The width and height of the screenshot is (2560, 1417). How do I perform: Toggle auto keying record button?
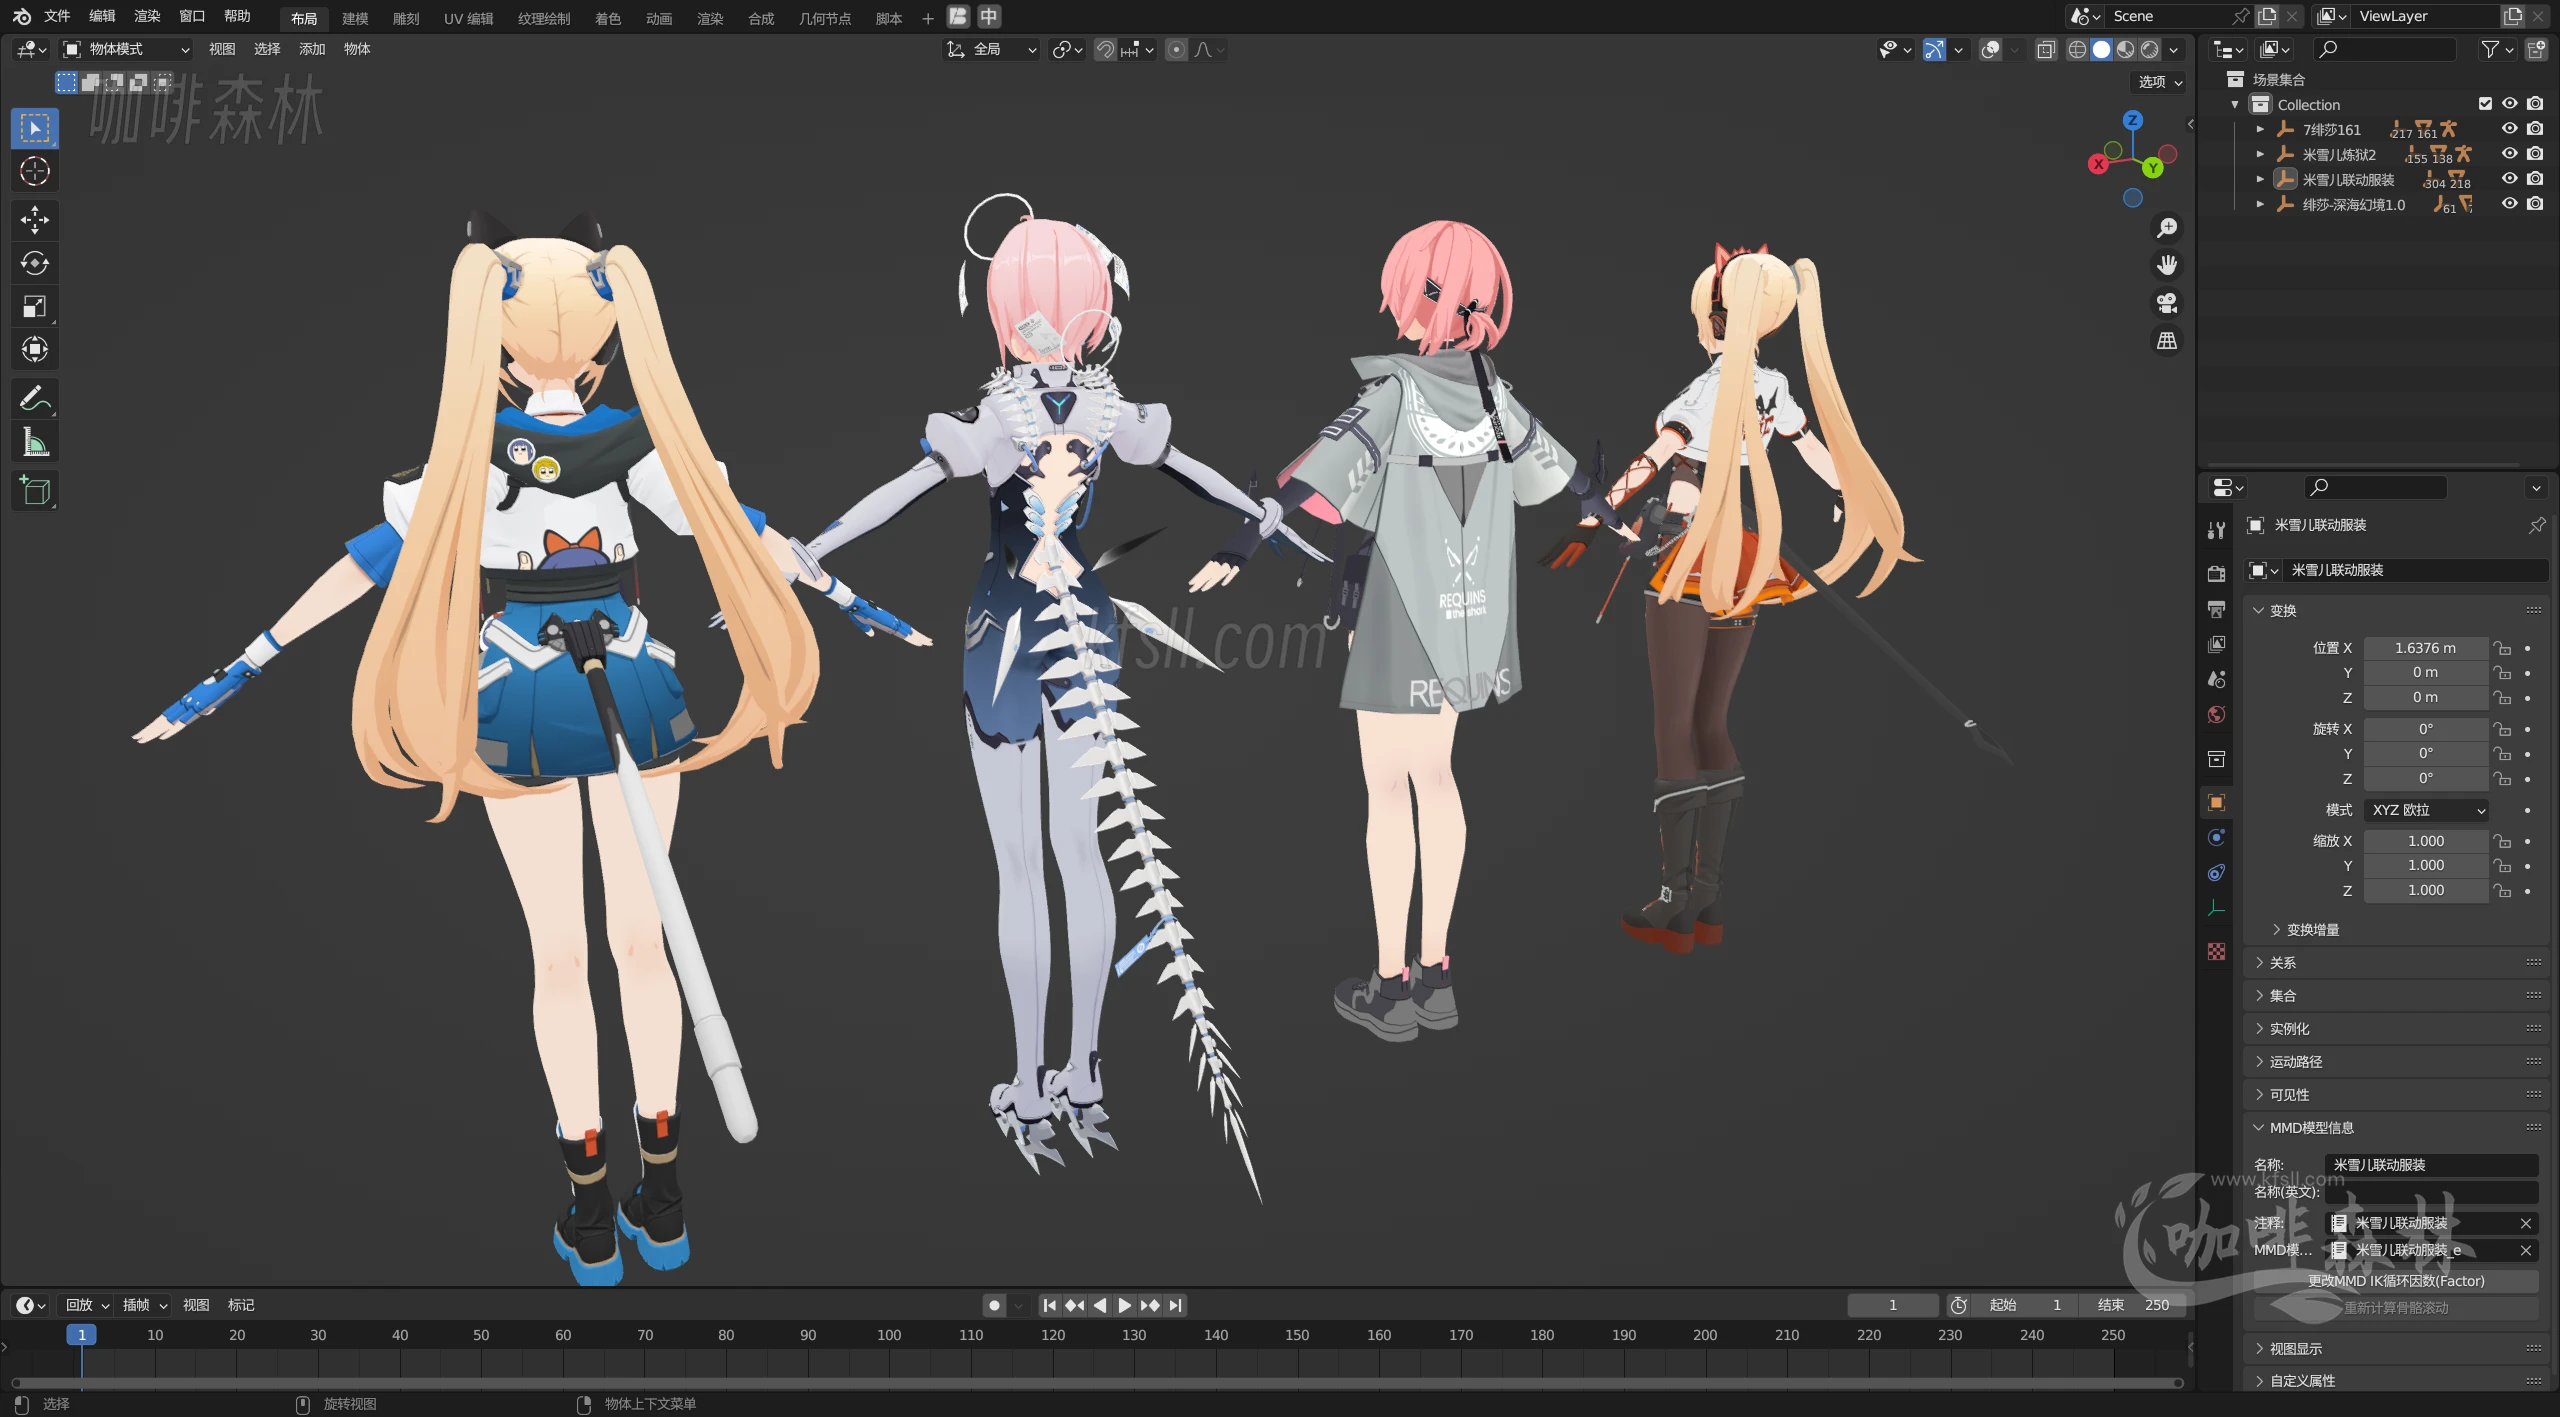(x=994, y=1305)
